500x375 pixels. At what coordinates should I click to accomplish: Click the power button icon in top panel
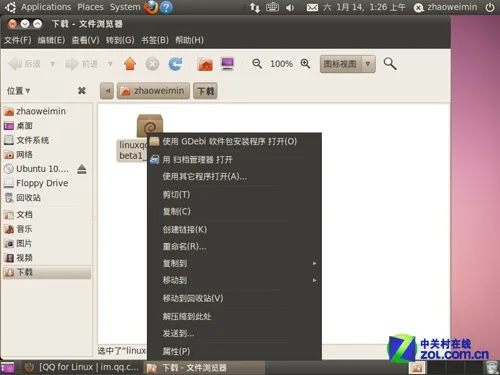pos(490,7)
